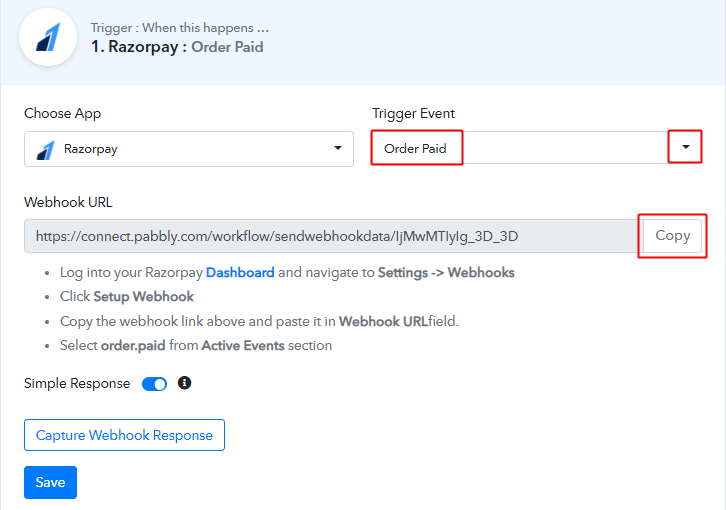Select the Order Paid trigger event field

(536, 147)
